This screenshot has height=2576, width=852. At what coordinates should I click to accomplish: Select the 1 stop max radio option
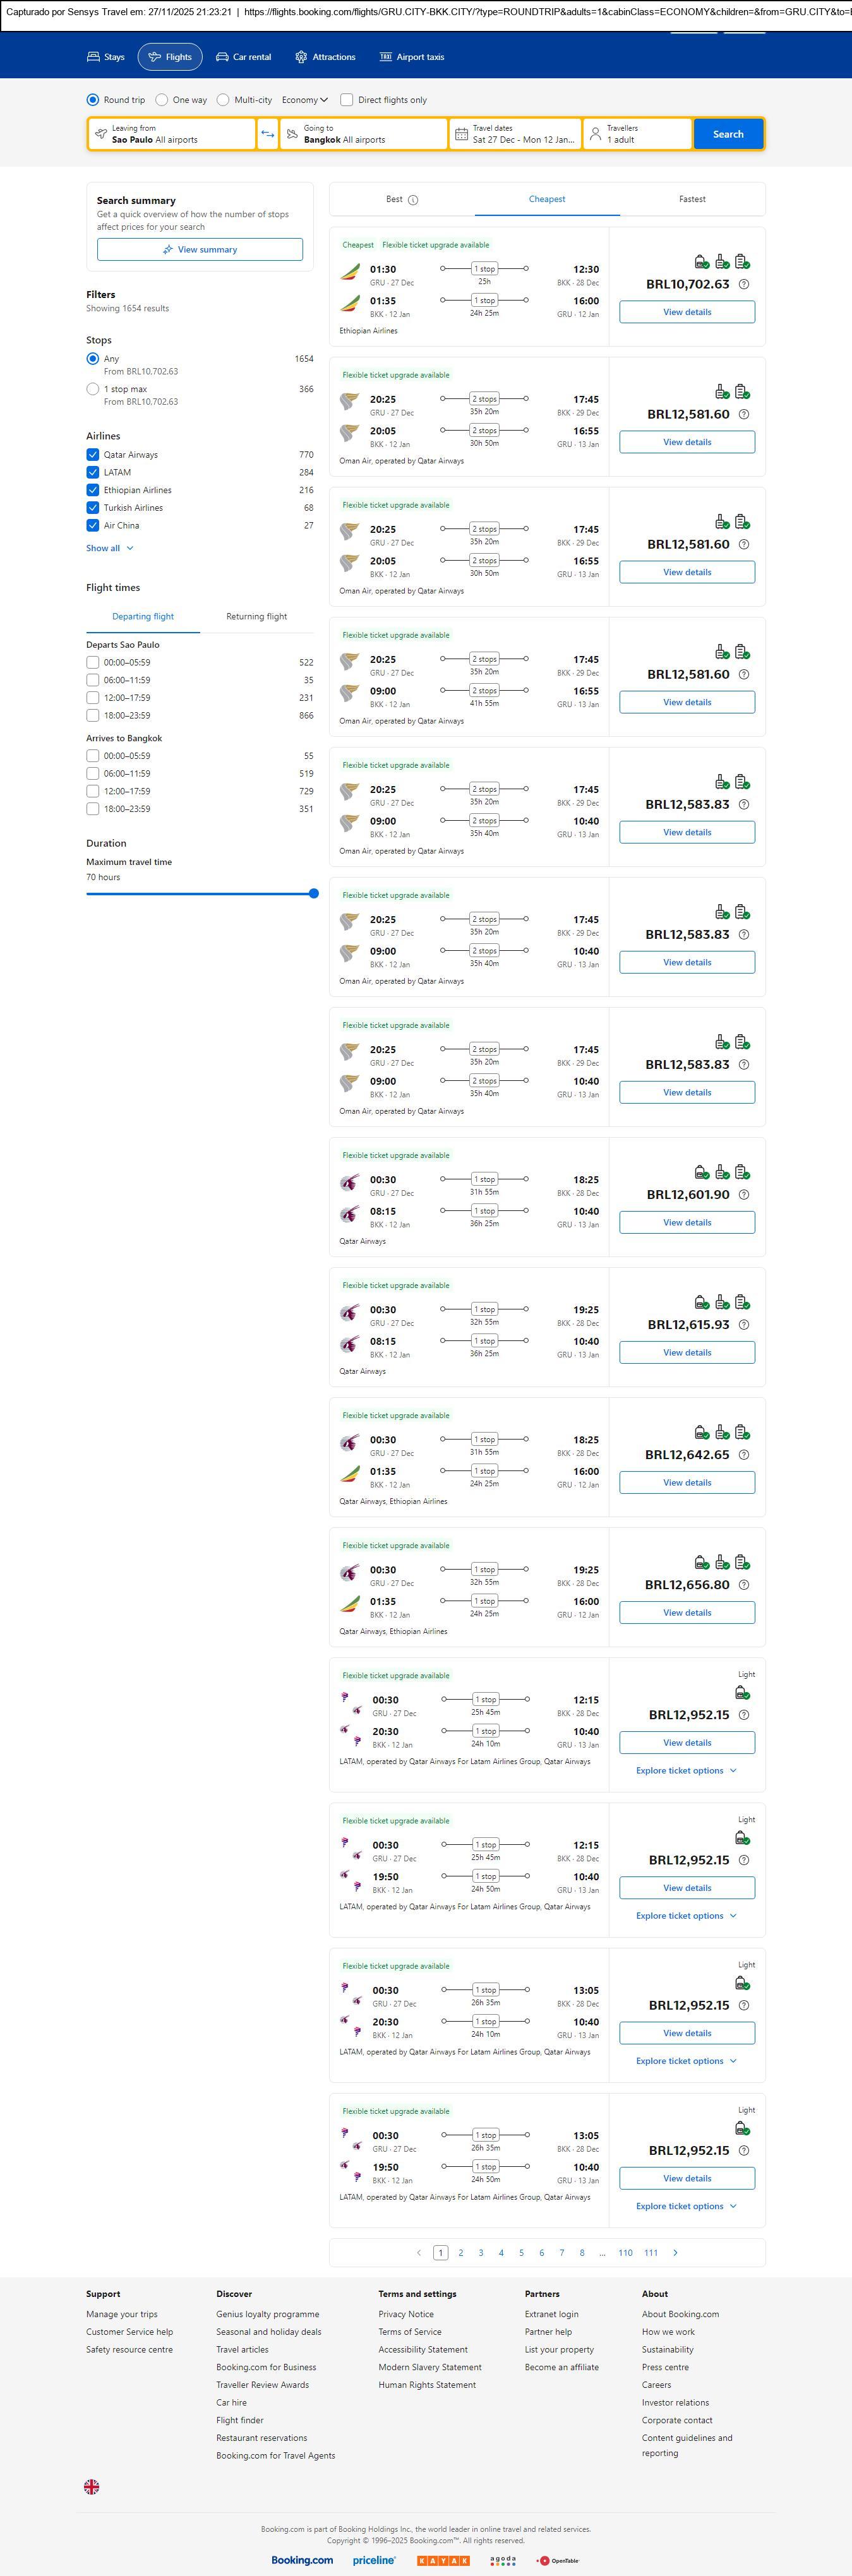[93, 389]
